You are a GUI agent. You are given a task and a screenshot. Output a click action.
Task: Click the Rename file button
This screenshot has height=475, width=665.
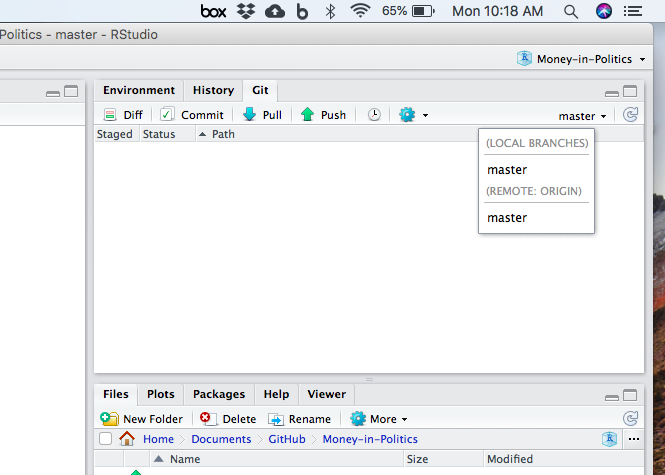tap(299, 419)
